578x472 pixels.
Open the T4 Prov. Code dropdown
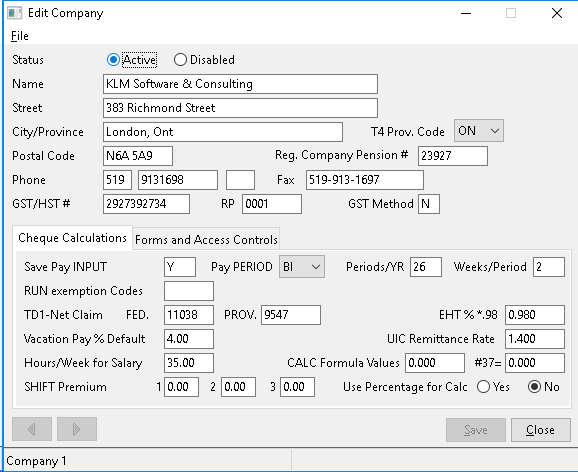click(479, 131)
